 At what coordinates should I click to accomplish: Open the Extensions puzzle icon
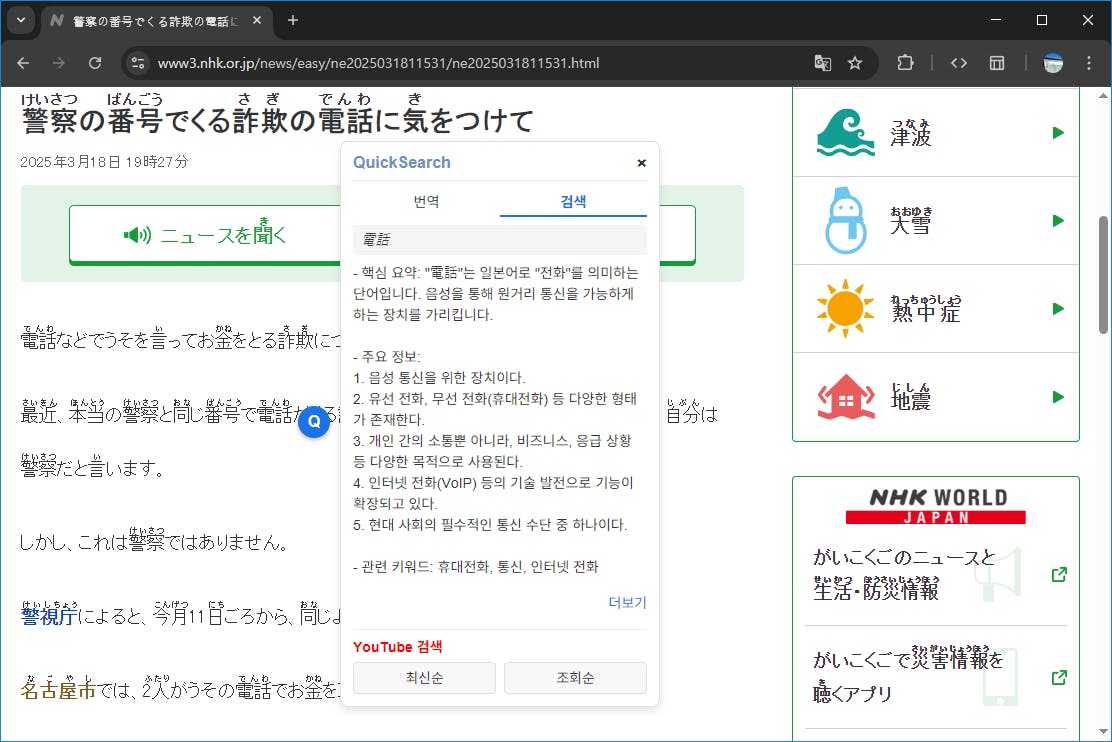905,63
